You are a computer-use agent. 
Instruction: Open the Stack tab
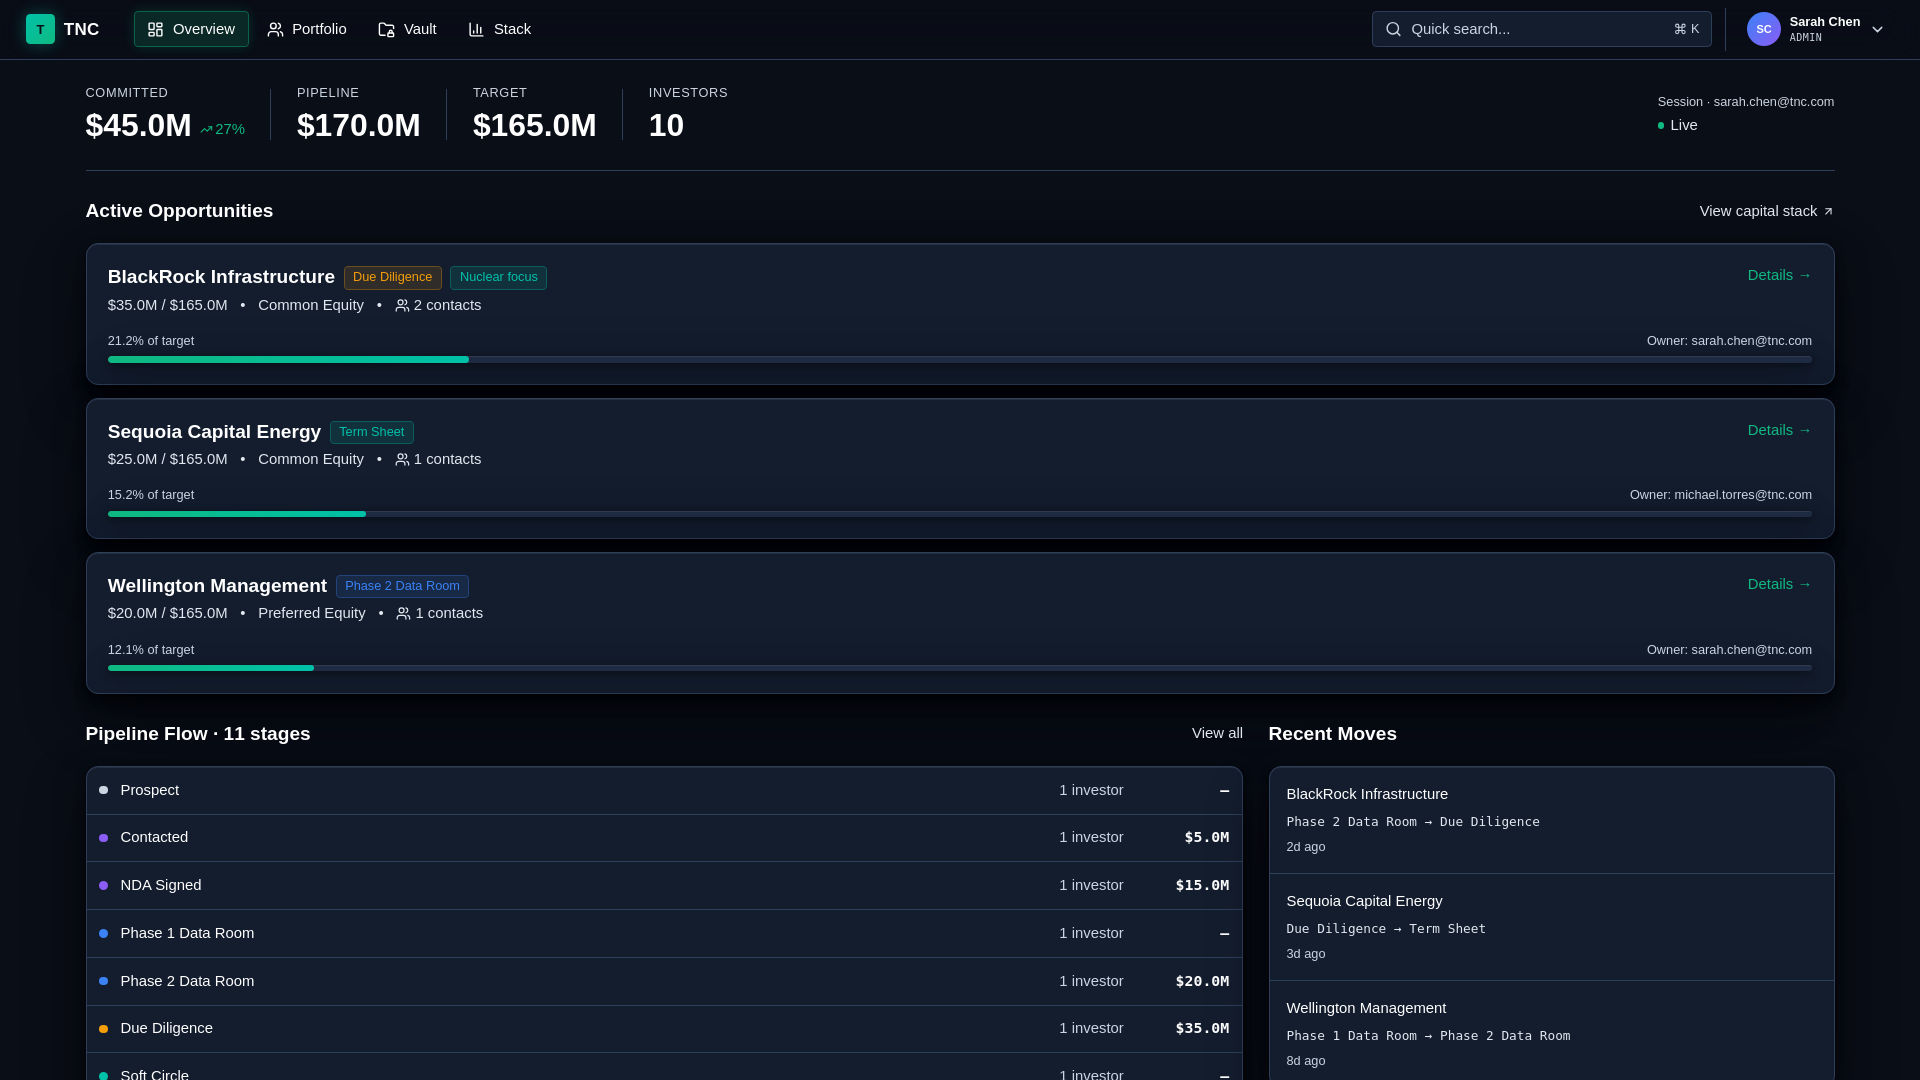coord(499,29)
